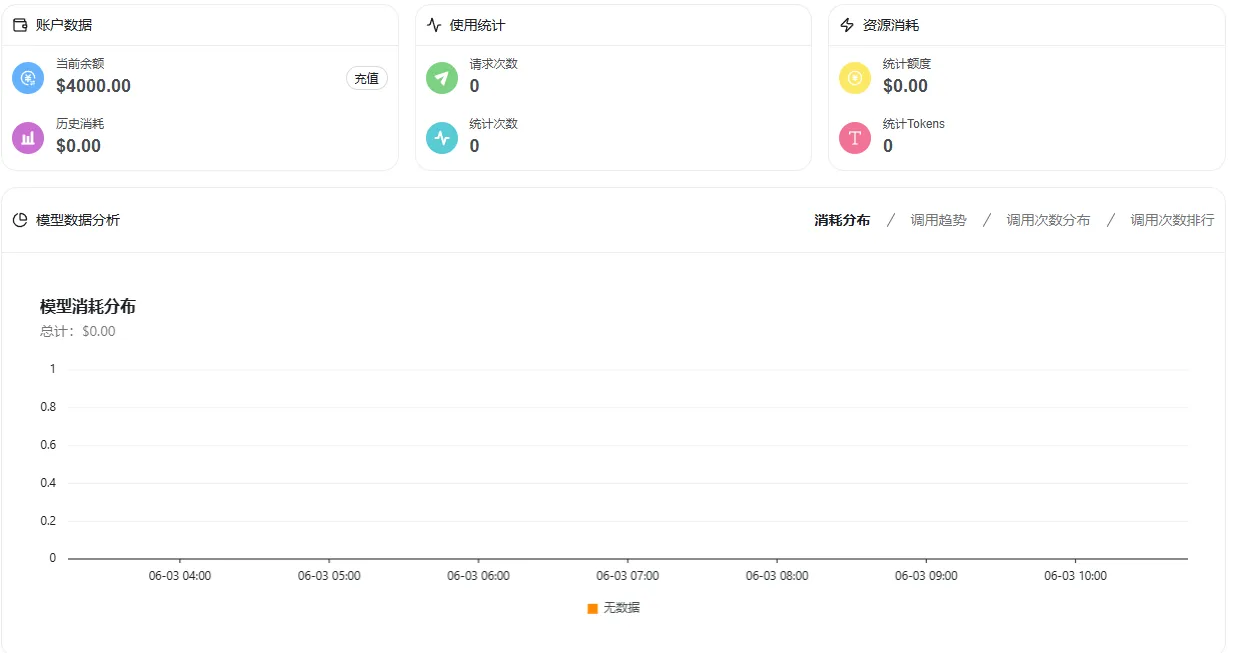Click the 06-03 09:00 axis label
The height and width of the screenshot is (653, 1234).
(926, 576)
